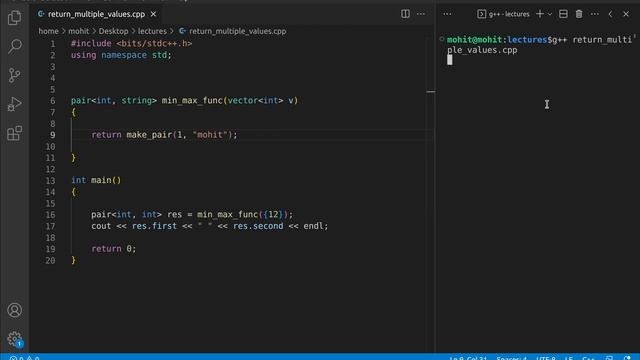Click the minimap slider marker in editor
Viewport: 640px width, 360px height.
[431, 92]
